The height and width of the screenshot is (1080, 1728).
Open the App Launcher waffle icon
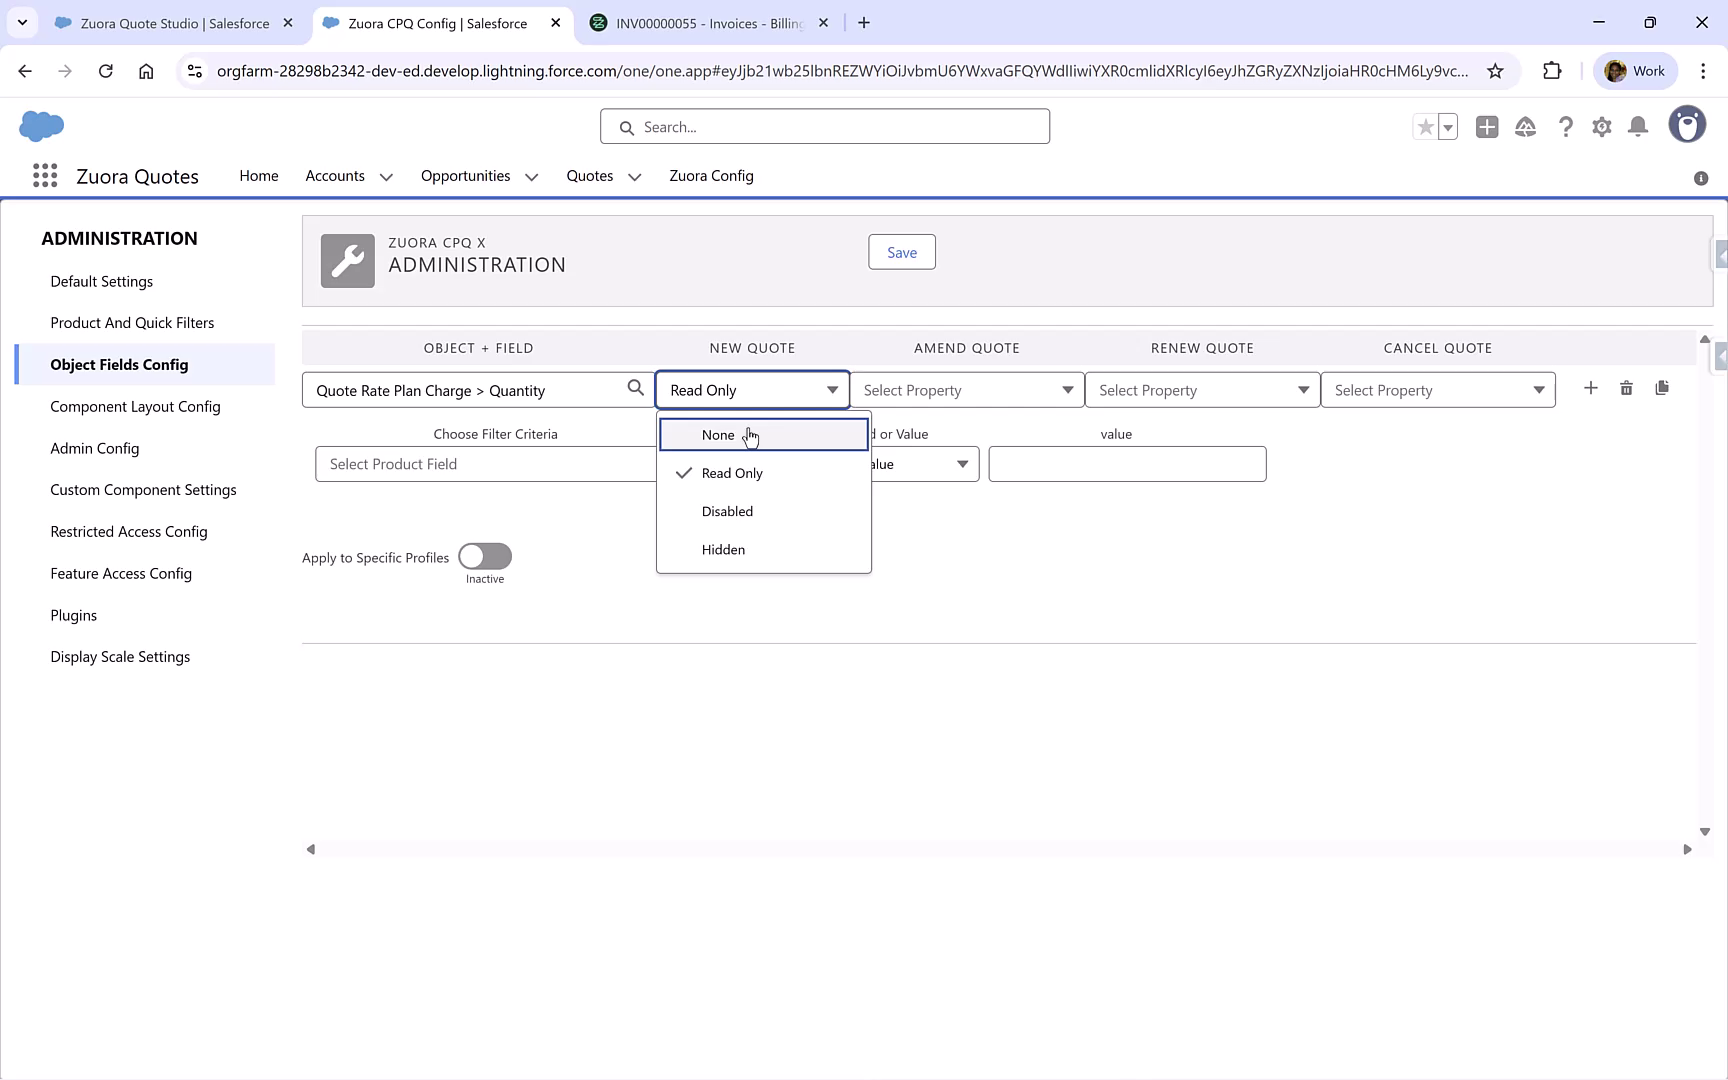pos(44,175)
